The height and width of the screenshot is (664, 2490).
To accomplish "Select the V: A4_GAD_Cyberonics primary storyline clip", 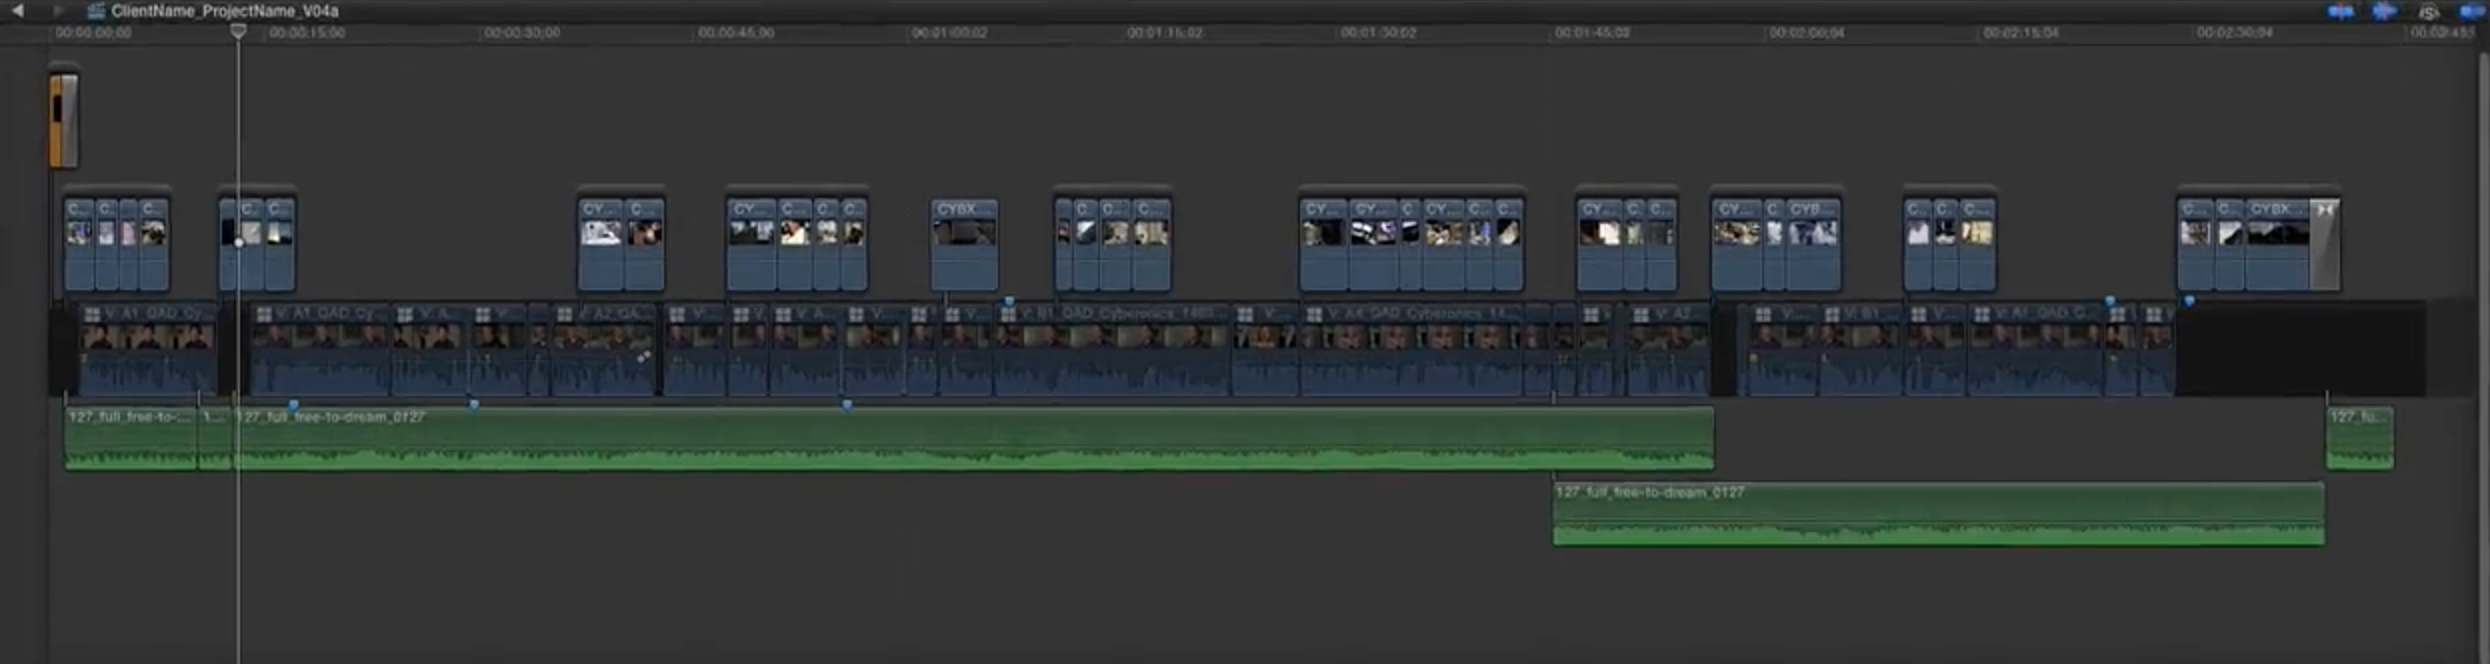I will 1413,349.
